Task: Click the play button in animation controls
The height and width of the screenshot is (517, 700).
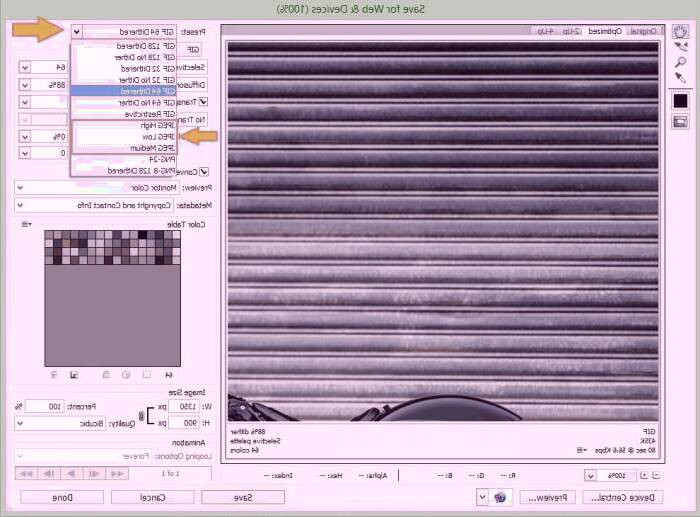Action: pos(71,473)
